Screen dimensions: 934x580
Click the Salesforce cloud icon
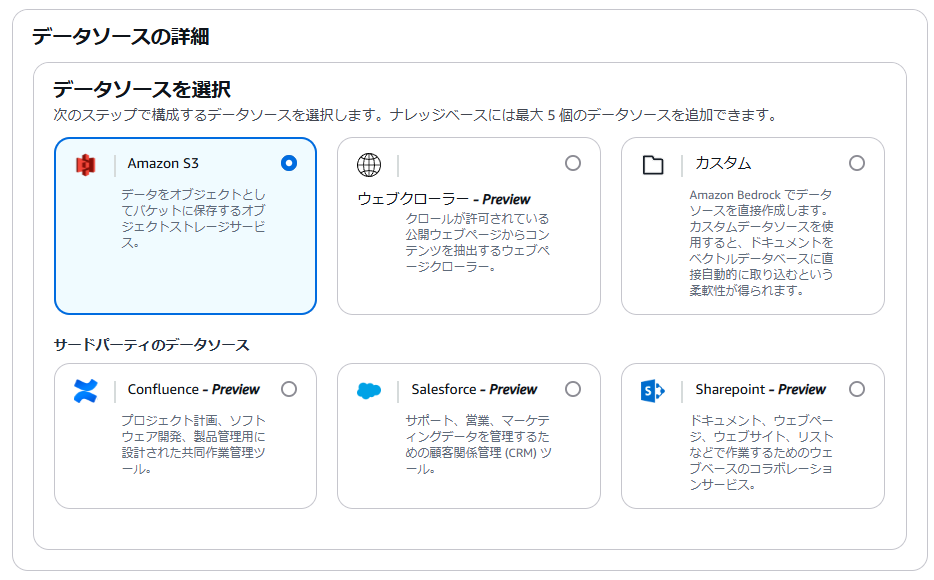point(369,391)
